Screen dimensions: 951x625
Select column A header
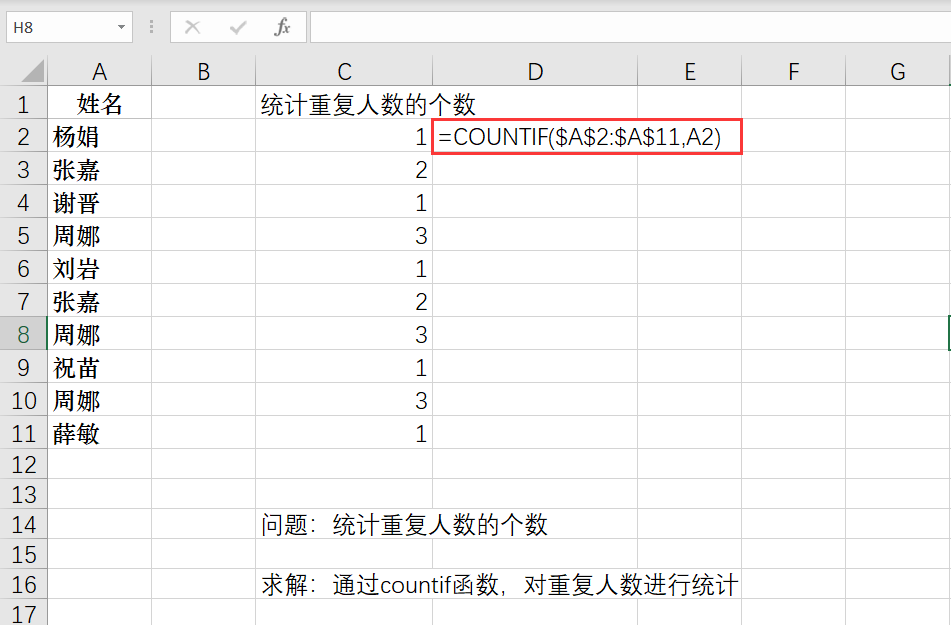(x=99, y=72)
